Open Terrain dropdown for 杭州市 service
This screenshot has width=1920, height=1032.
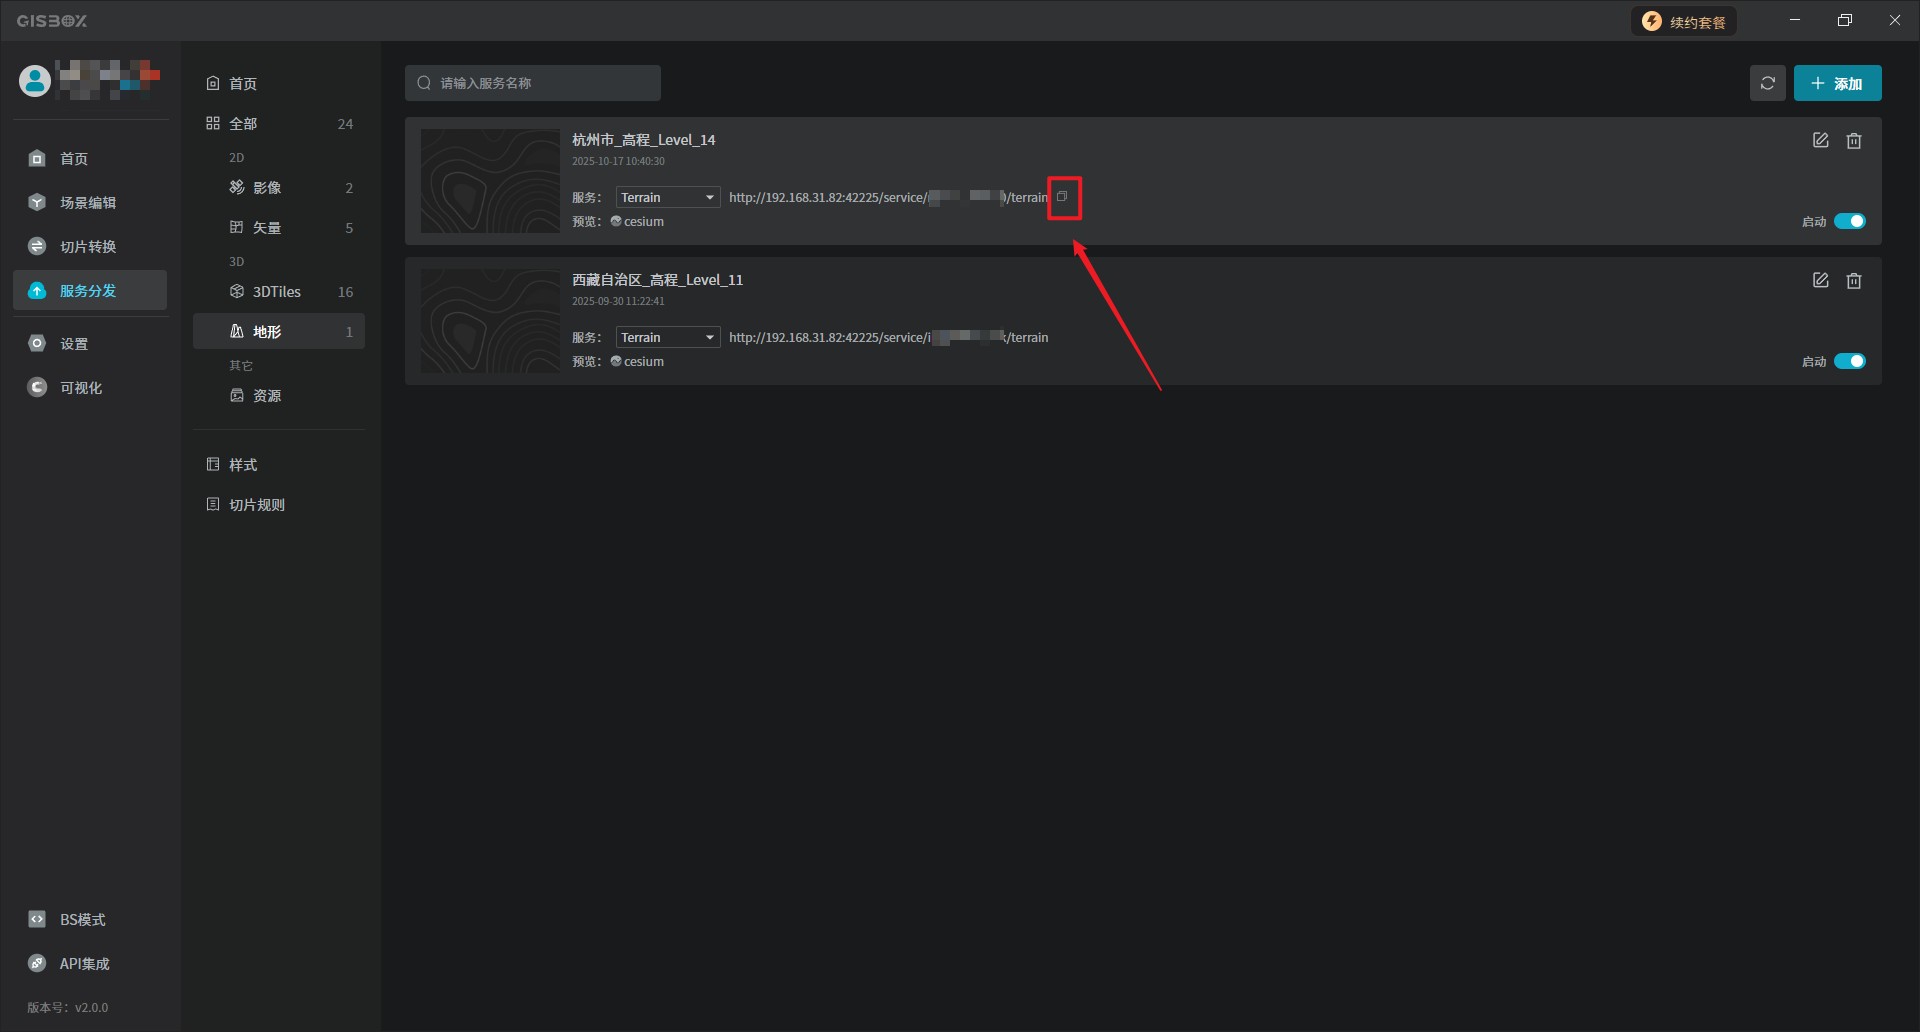click(667, 198)
